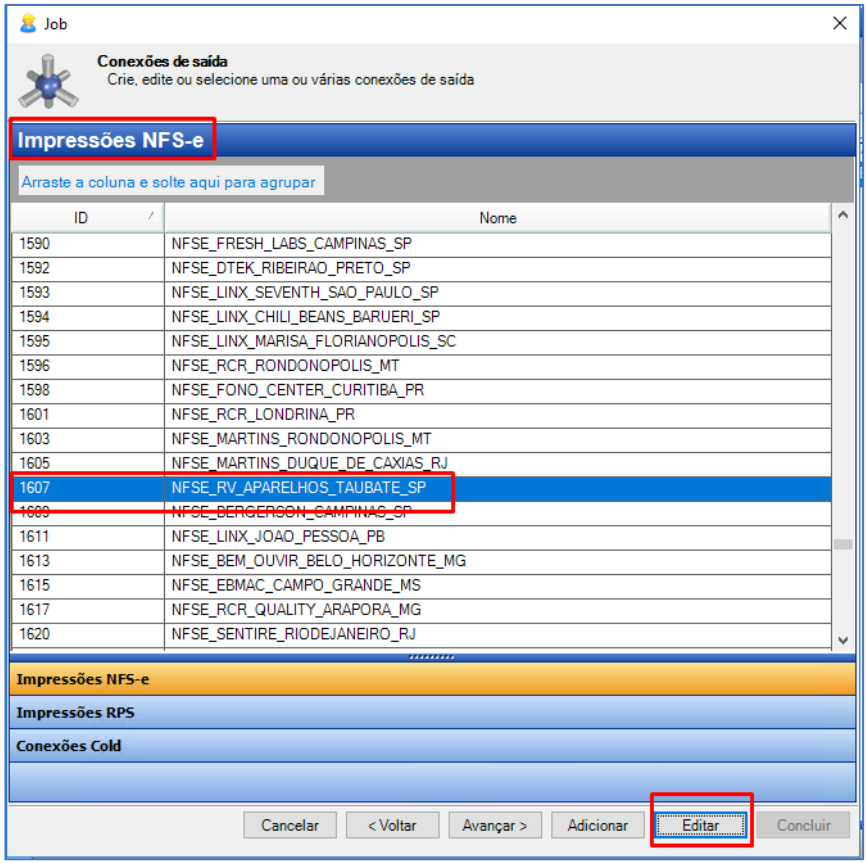Select the NFSE_RV_APARELHOS_TAUBATE_SP row

point(298,488)
